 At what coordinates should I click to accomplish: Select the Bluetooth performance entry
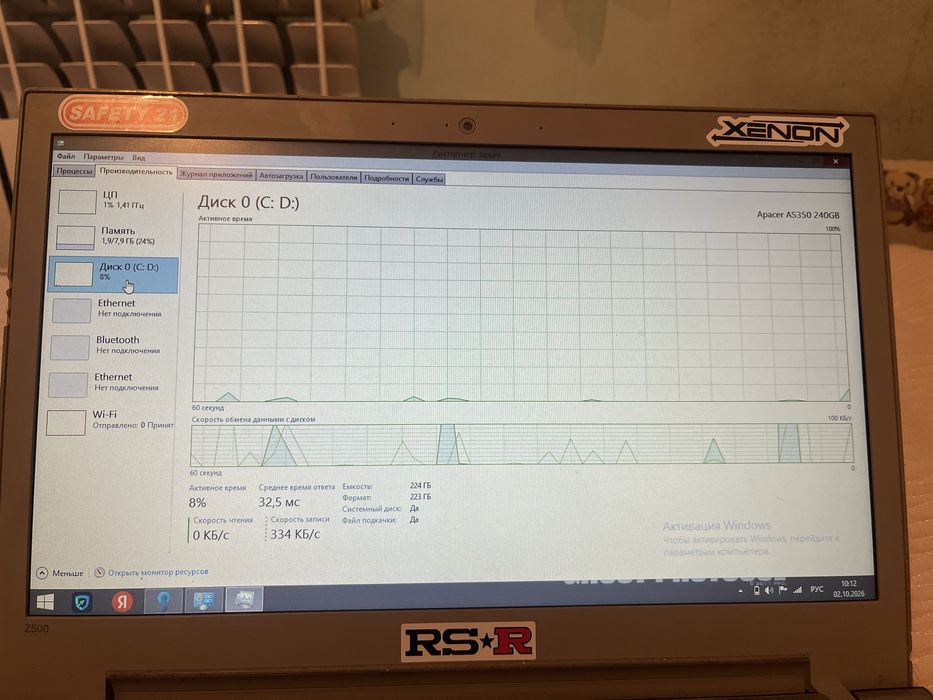(111, 346)
